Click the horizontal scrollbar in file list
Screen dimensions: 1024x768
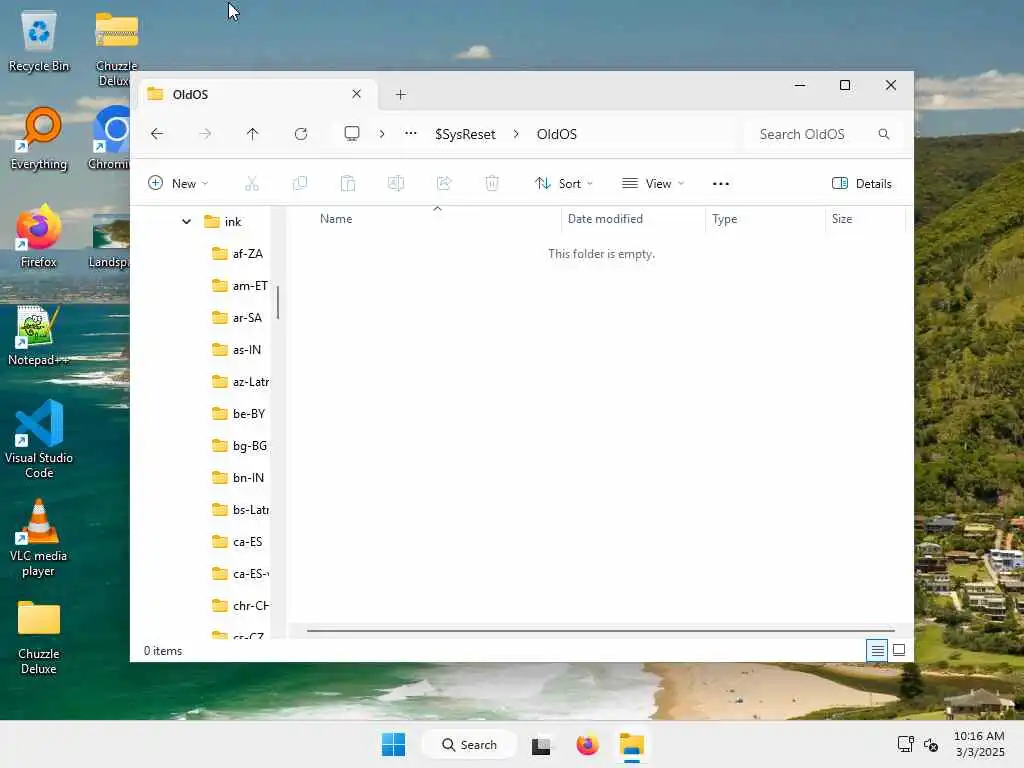[600, 631]
